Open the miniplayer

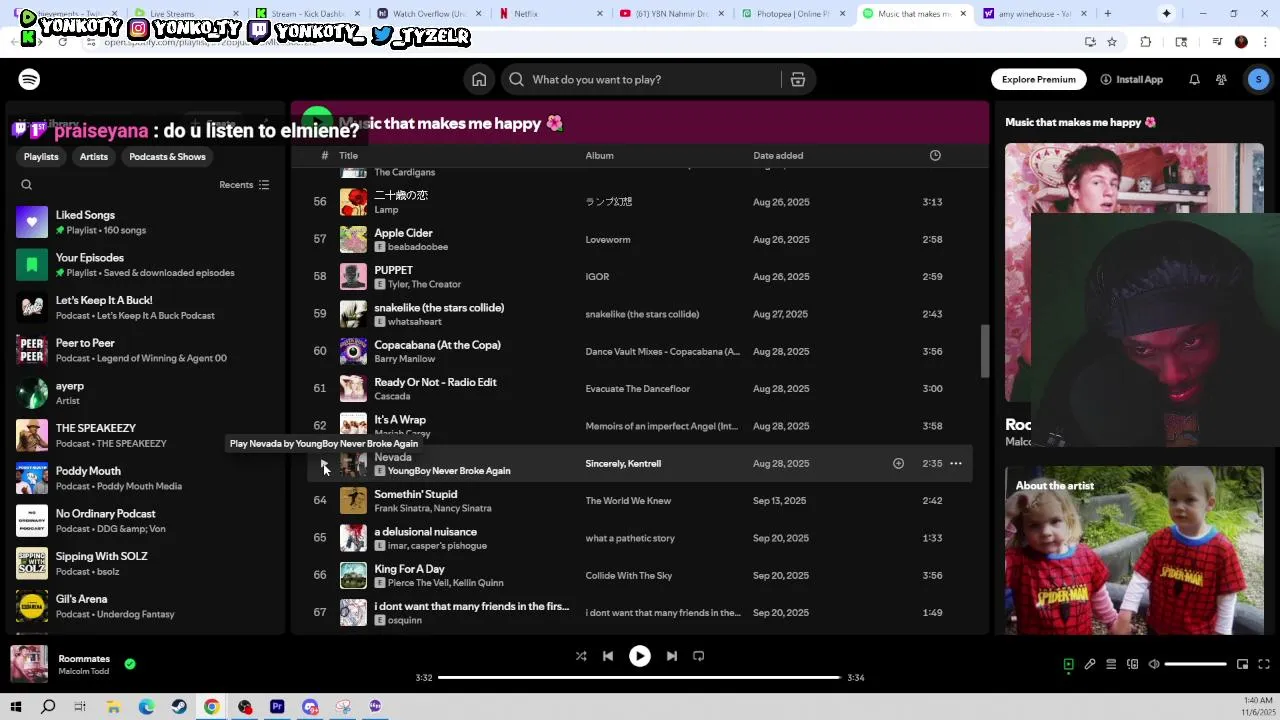click(x=1242, y=664)
